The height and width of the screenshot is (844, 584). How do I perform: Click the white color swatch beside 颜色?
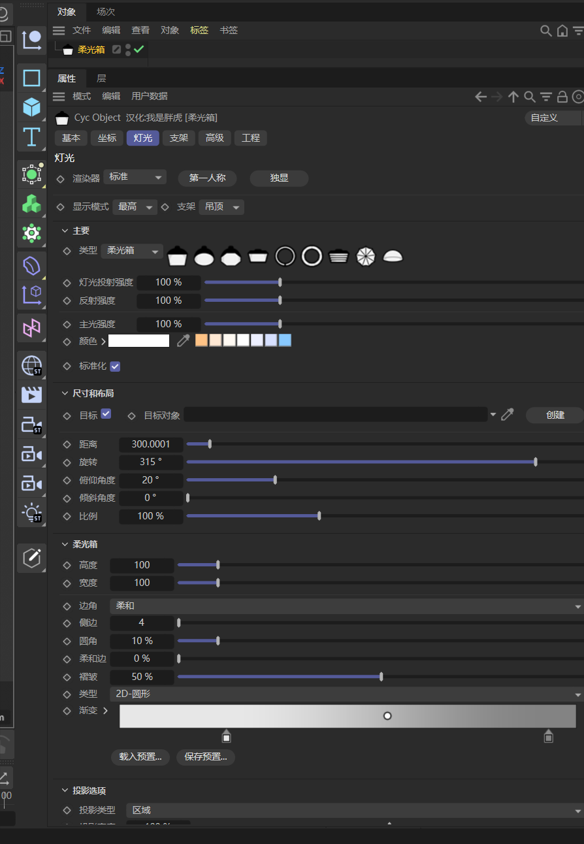(138, 341)
